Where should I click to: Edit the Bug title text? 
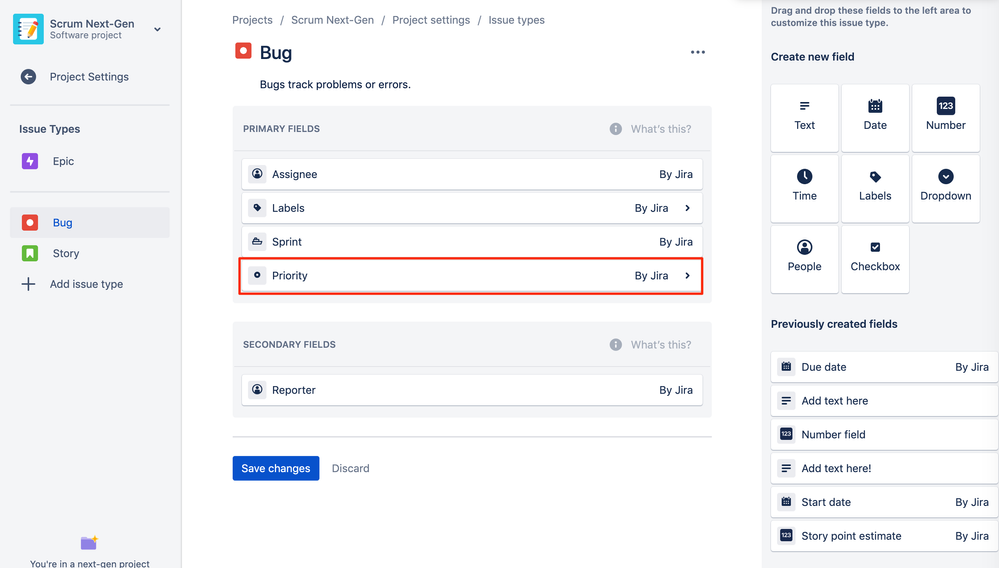click(x=276, y=52)
